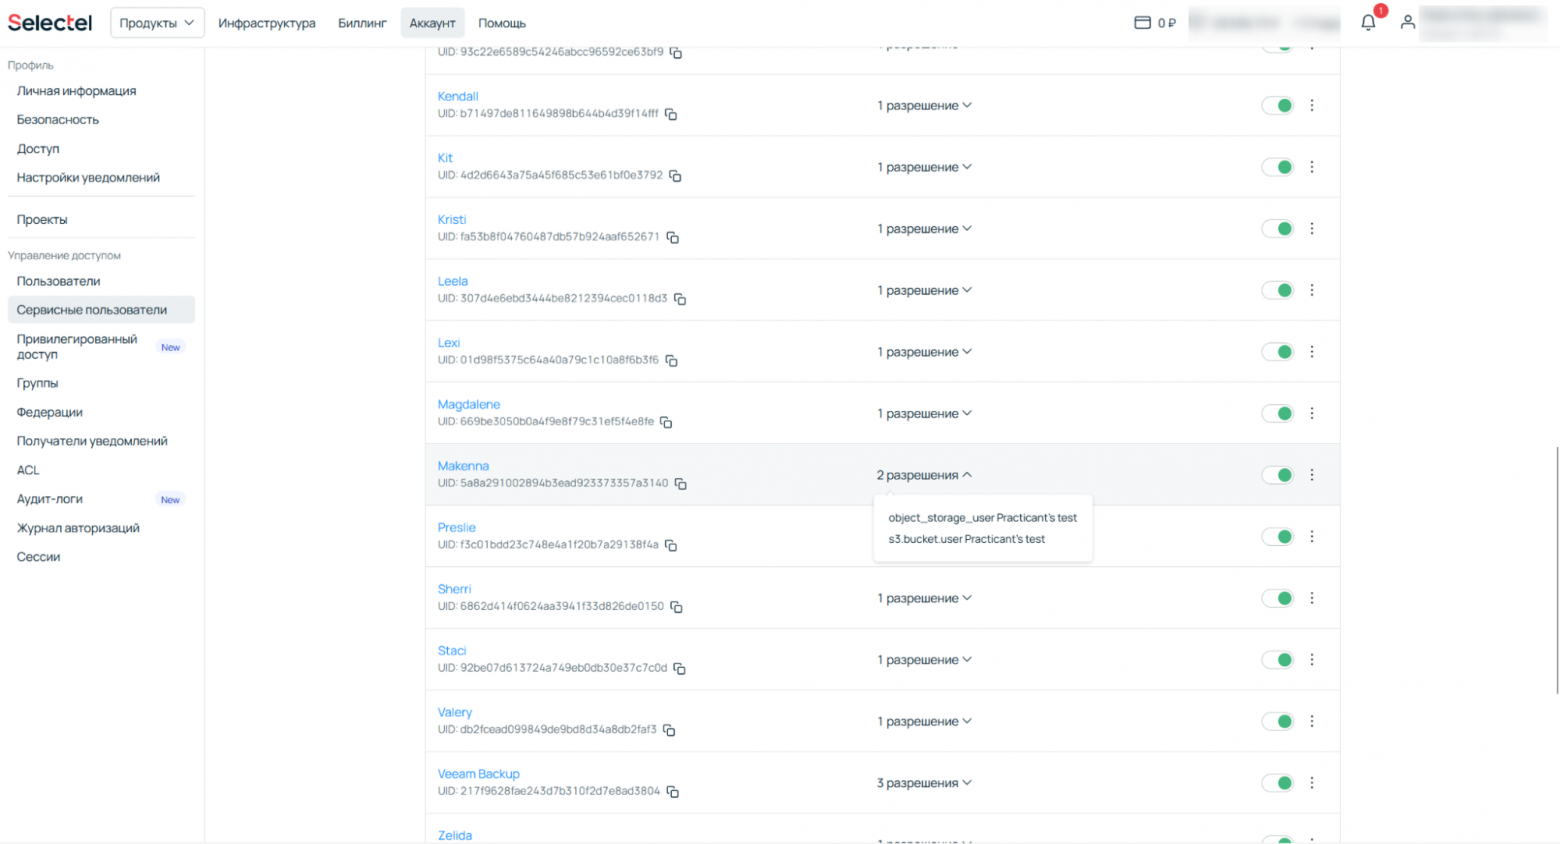Expand Leela's разрешение dropdown
Viewport: 1560px width, 844px height.
pos(924,290)
